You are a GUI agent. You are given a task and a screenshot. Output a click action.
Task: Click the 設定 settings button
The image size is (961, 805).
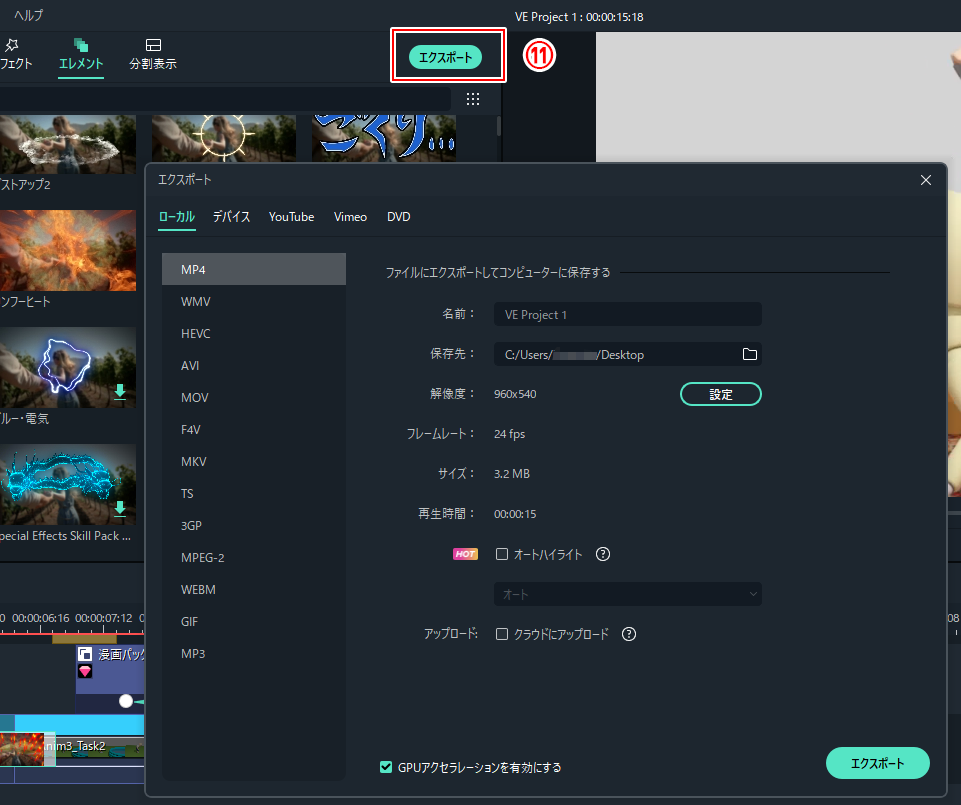[x=720, y=394]
